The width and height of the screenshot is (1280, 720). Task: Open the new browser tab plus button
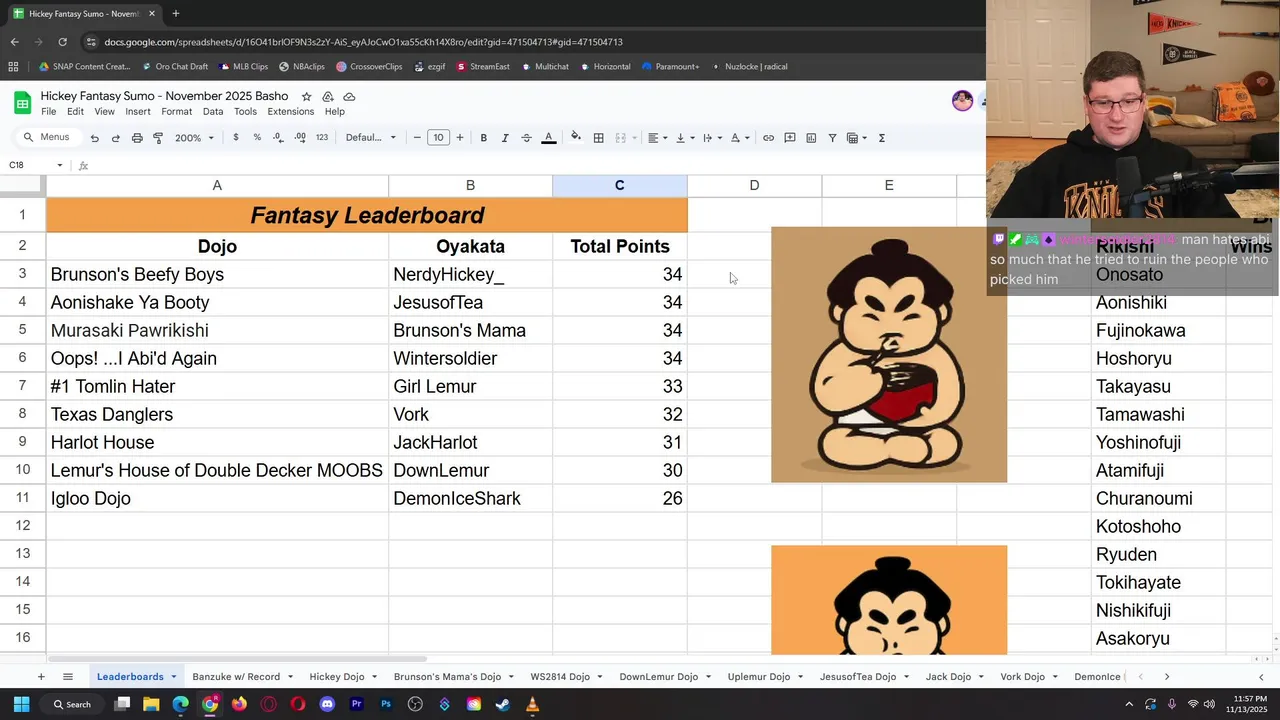176,14
